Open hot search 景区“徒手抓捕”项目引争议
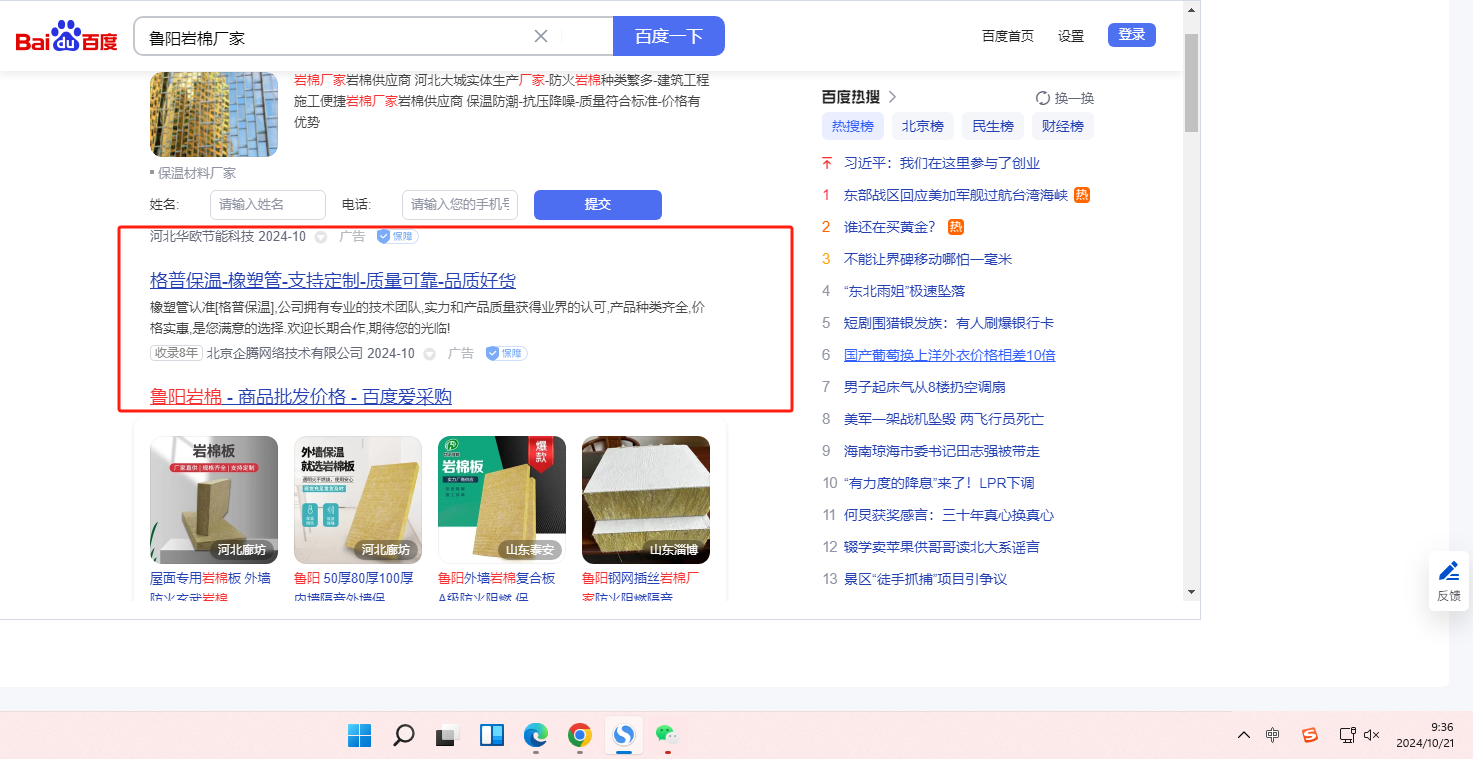 pos(925,579)
